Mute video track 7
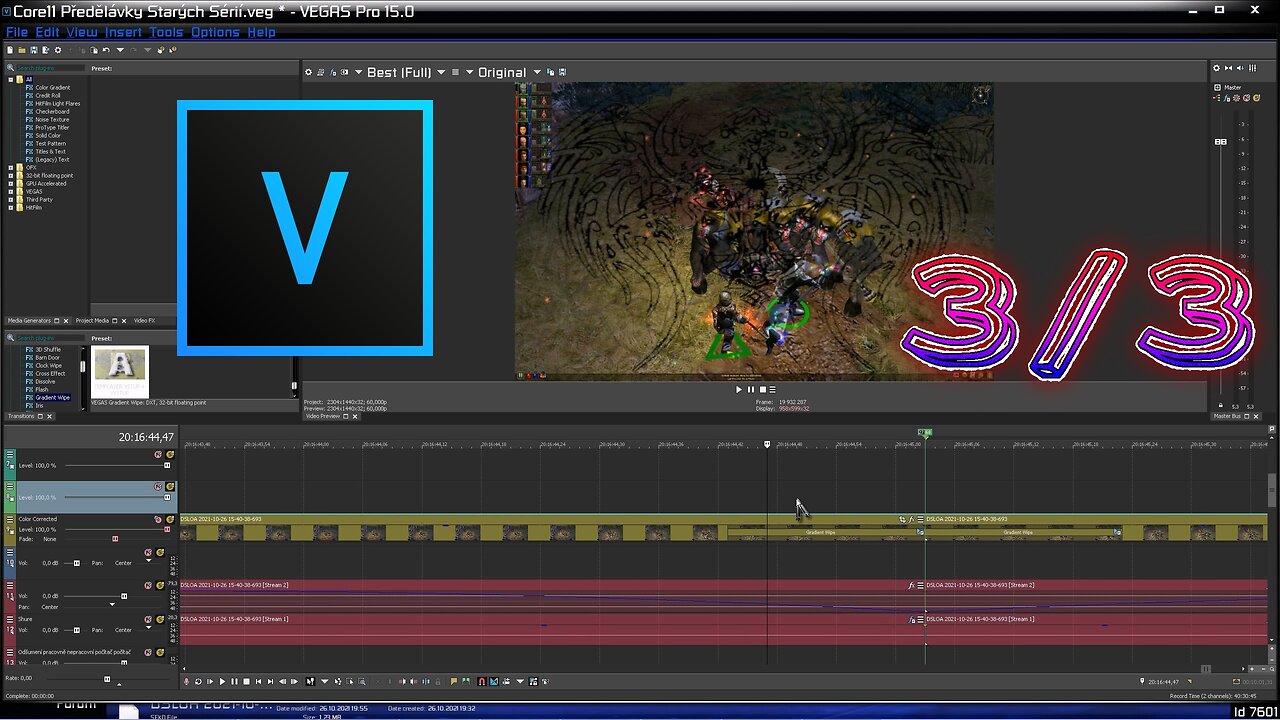Screen dimensions: 1280x720 click(158, 454)
